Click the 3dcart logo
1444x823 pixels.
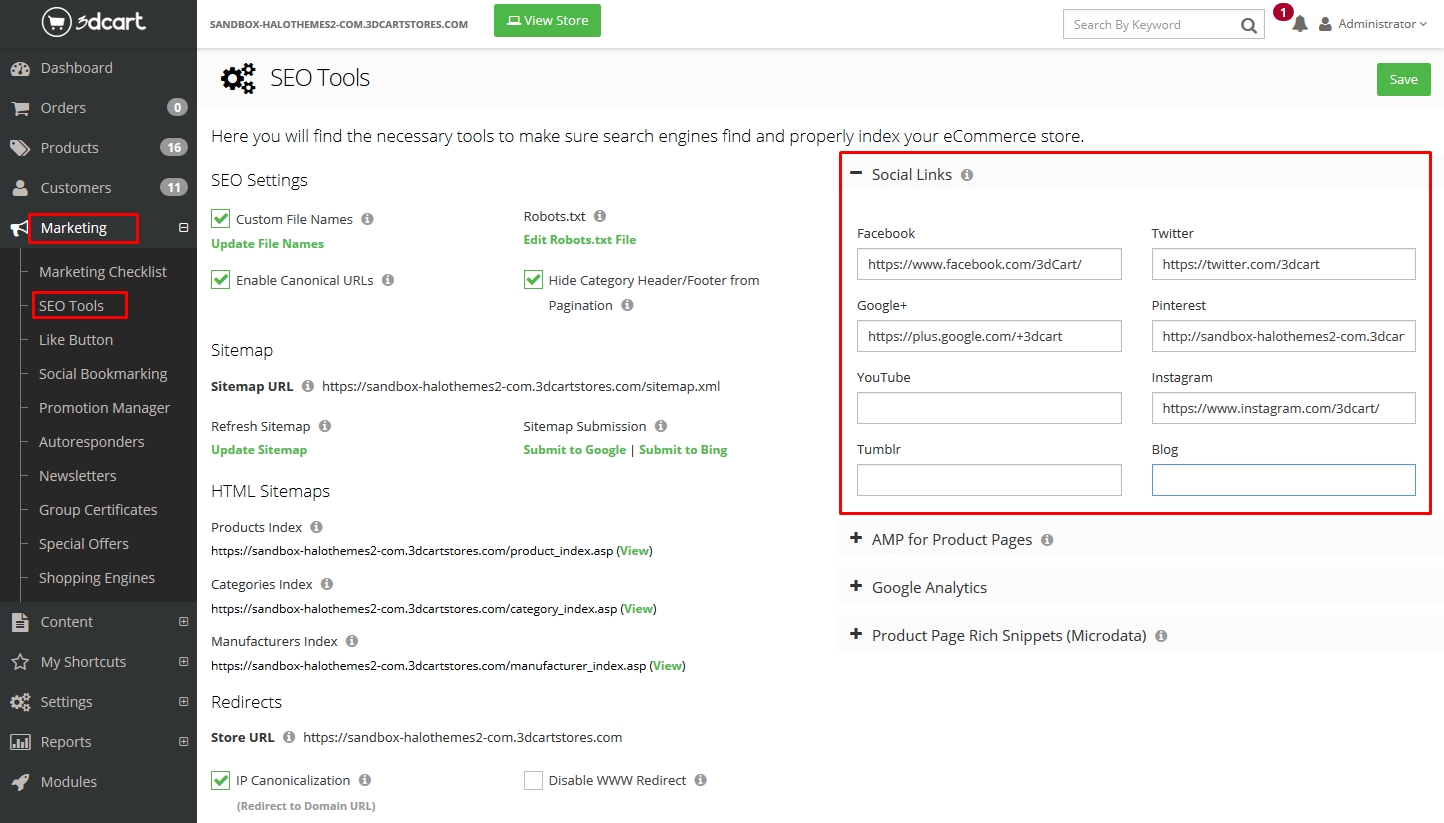(x=93, y=22)
